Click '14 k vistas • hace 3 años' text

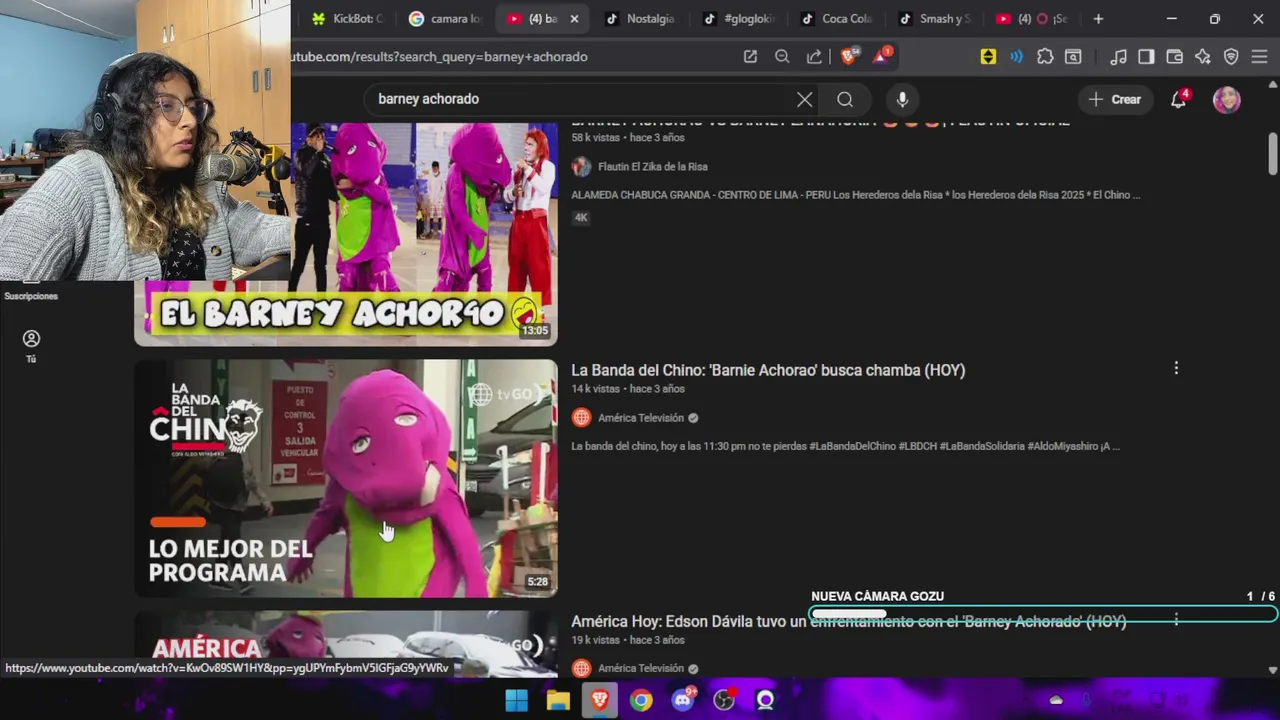(x=628, y=389)
